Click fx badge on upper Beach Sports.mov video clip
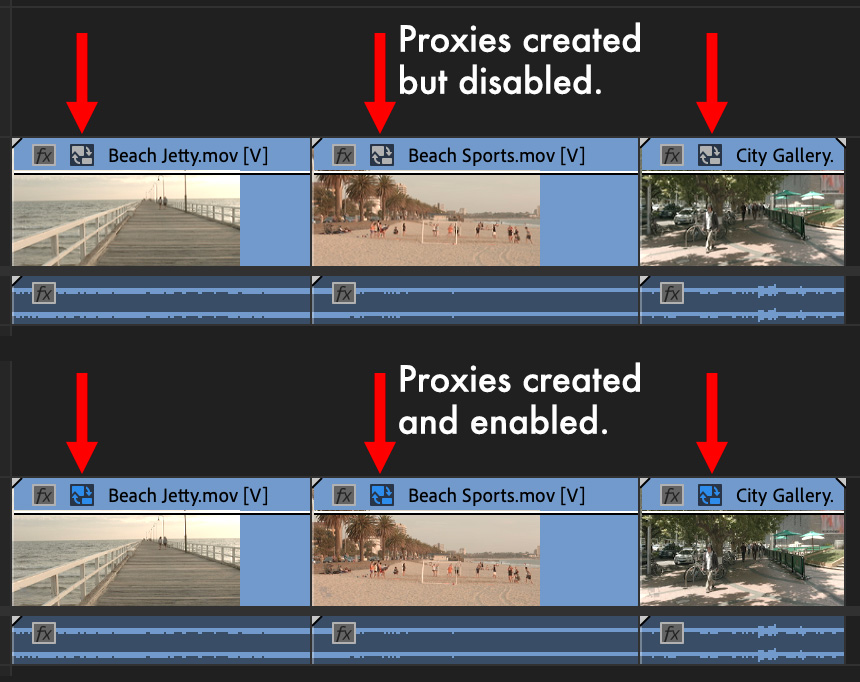 click(x=344, y=155)
